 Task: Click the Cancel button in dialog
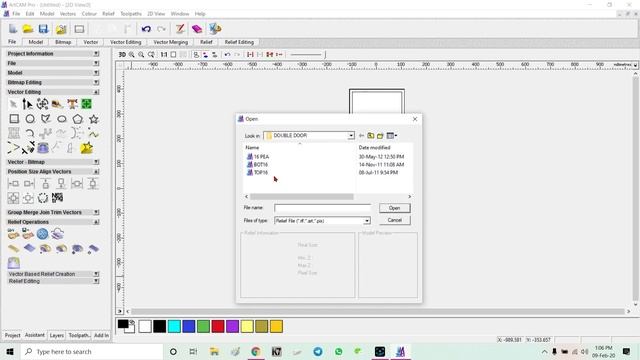394,220
